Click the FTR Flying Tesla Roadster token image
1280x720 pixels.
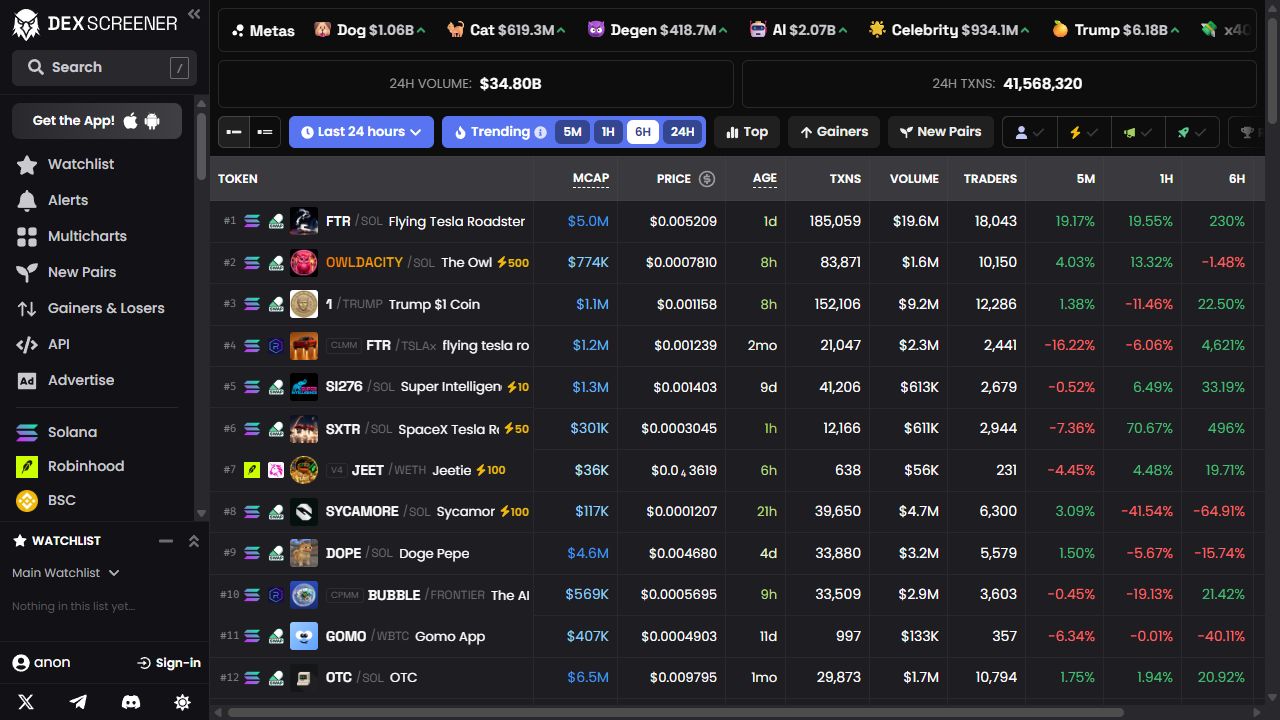304,221
